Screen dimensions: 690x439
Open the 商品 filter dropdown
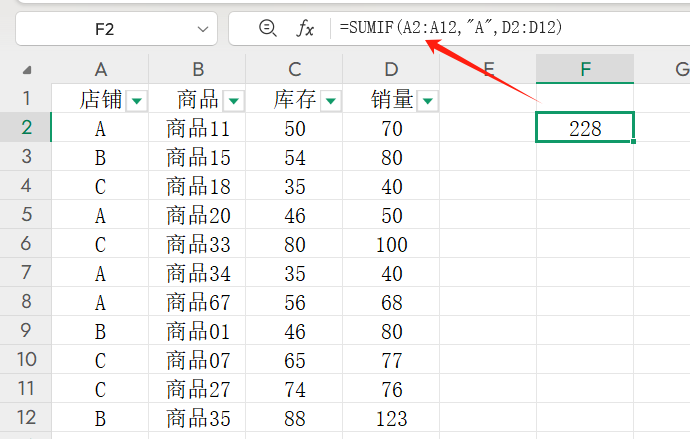point(234,101)
